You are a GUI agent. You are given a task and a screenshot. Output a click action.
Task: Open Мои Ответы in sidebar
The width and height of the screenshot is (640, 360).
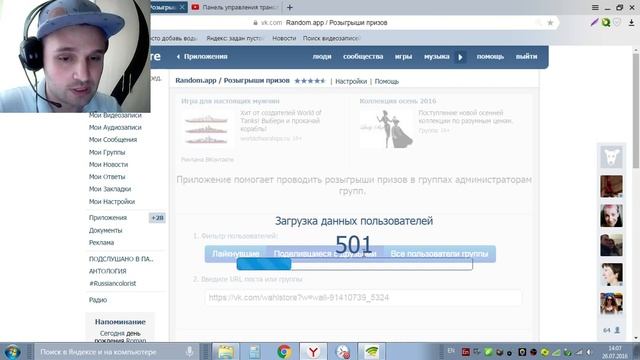pyautogui.click(x=107, y=177)
